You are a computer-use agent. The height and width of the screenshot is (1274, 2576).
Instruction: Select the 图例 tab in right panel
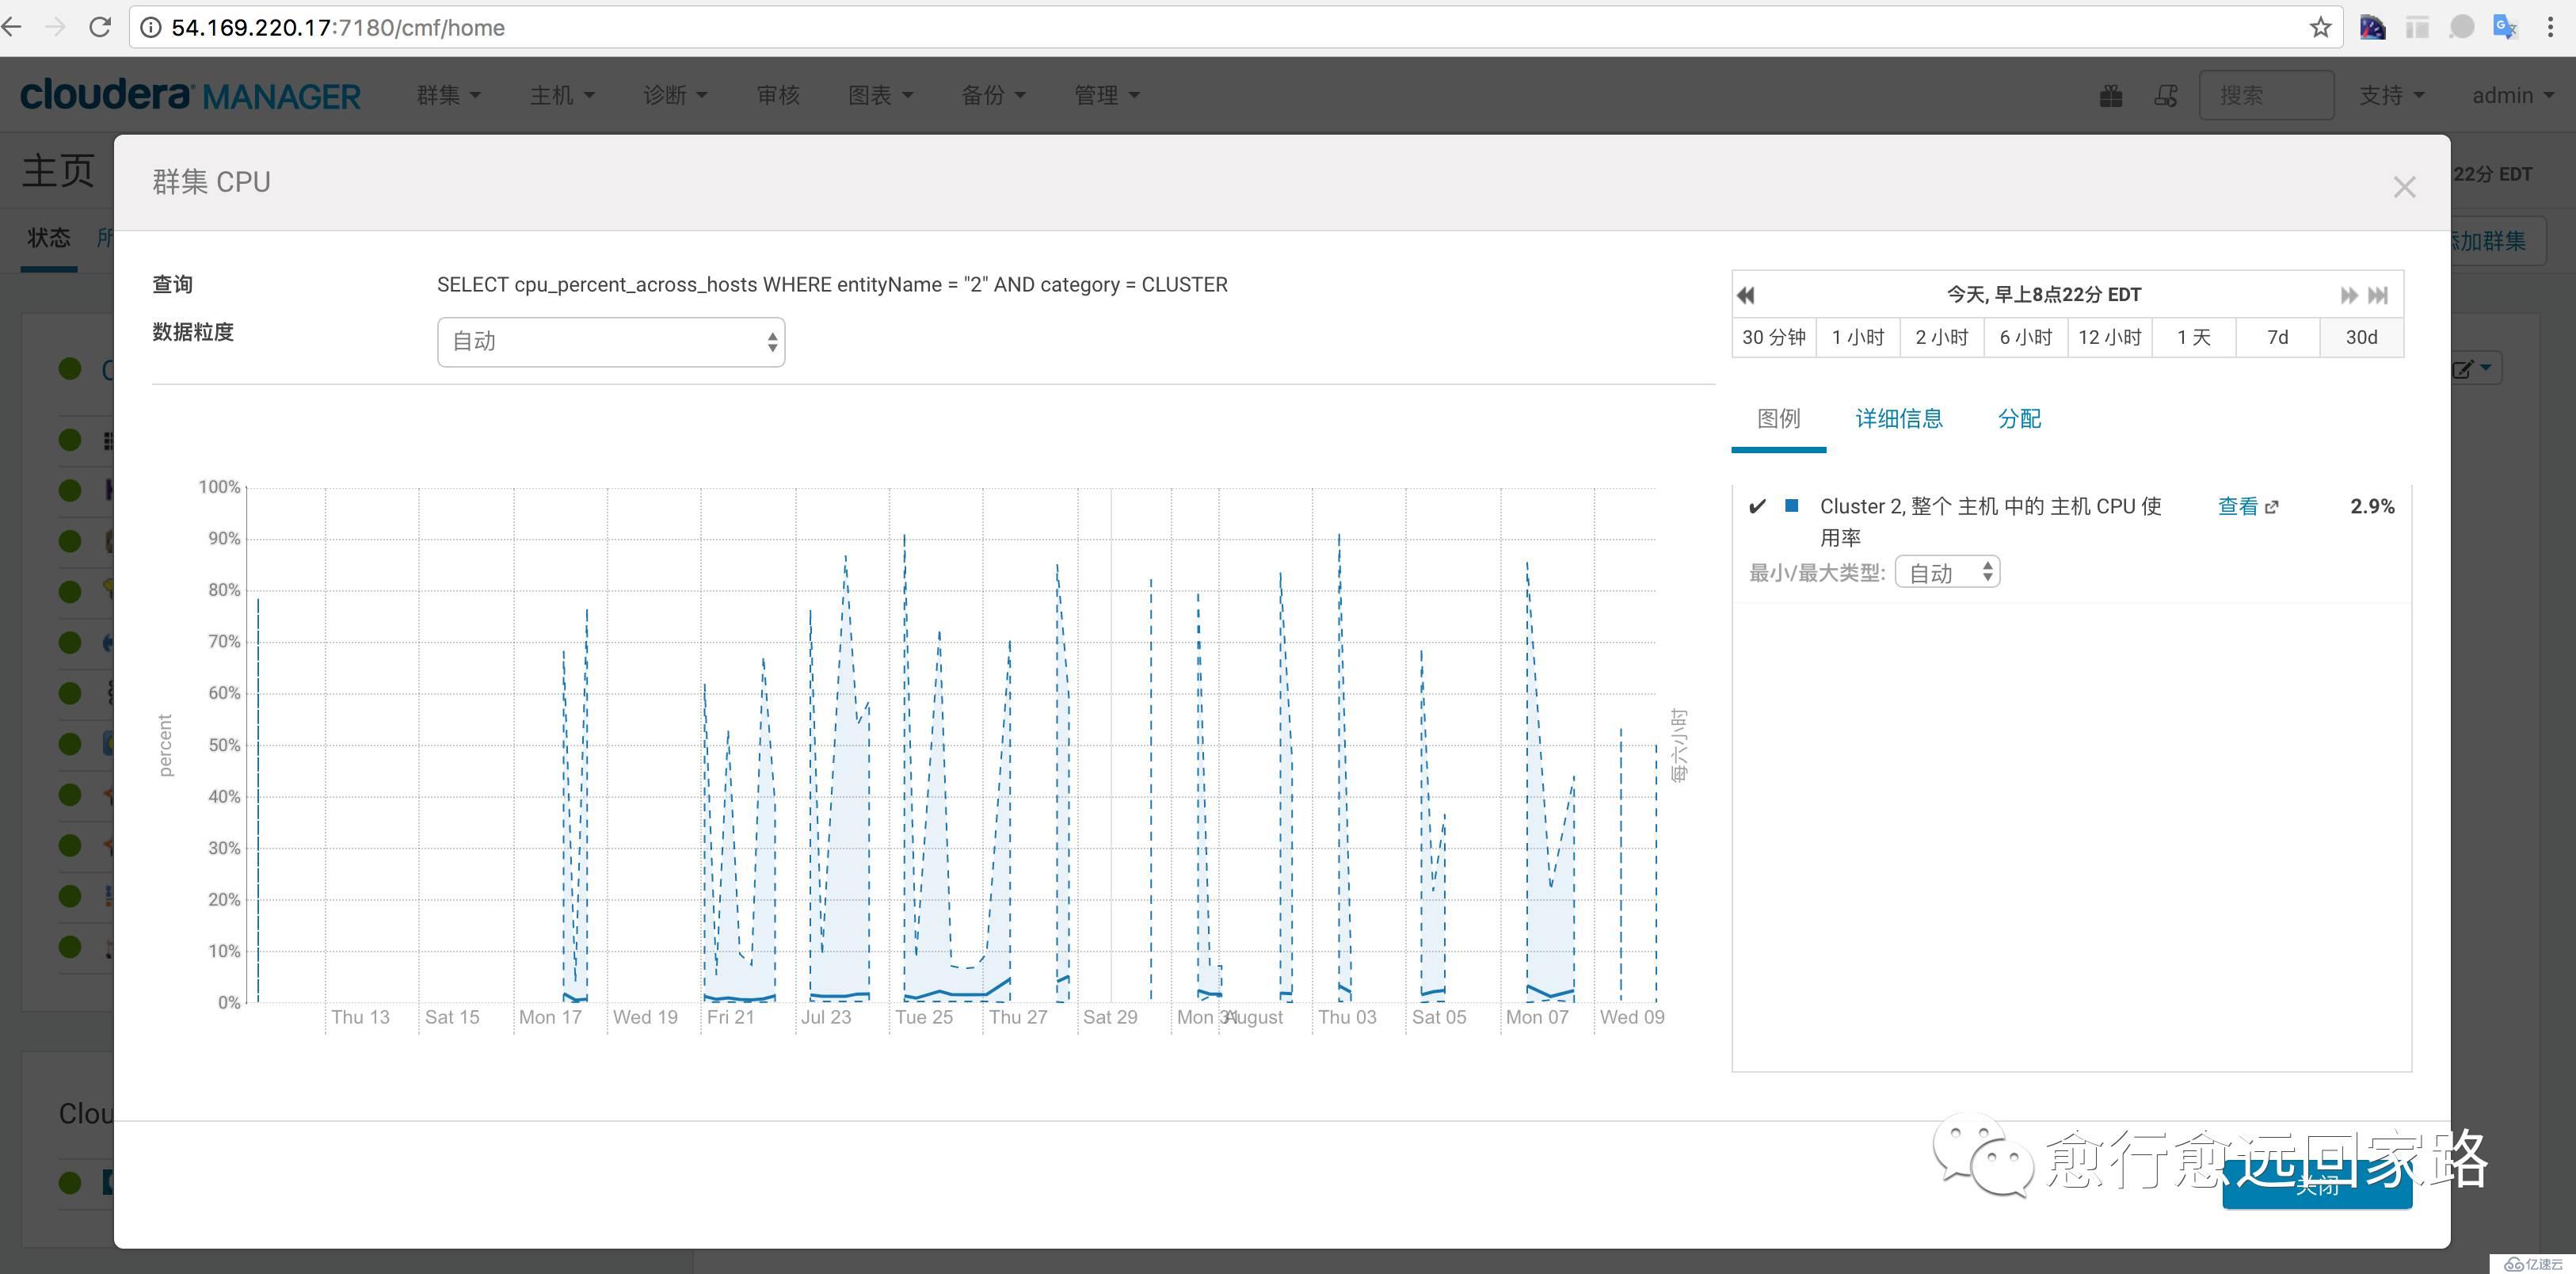pos(1779,418)
